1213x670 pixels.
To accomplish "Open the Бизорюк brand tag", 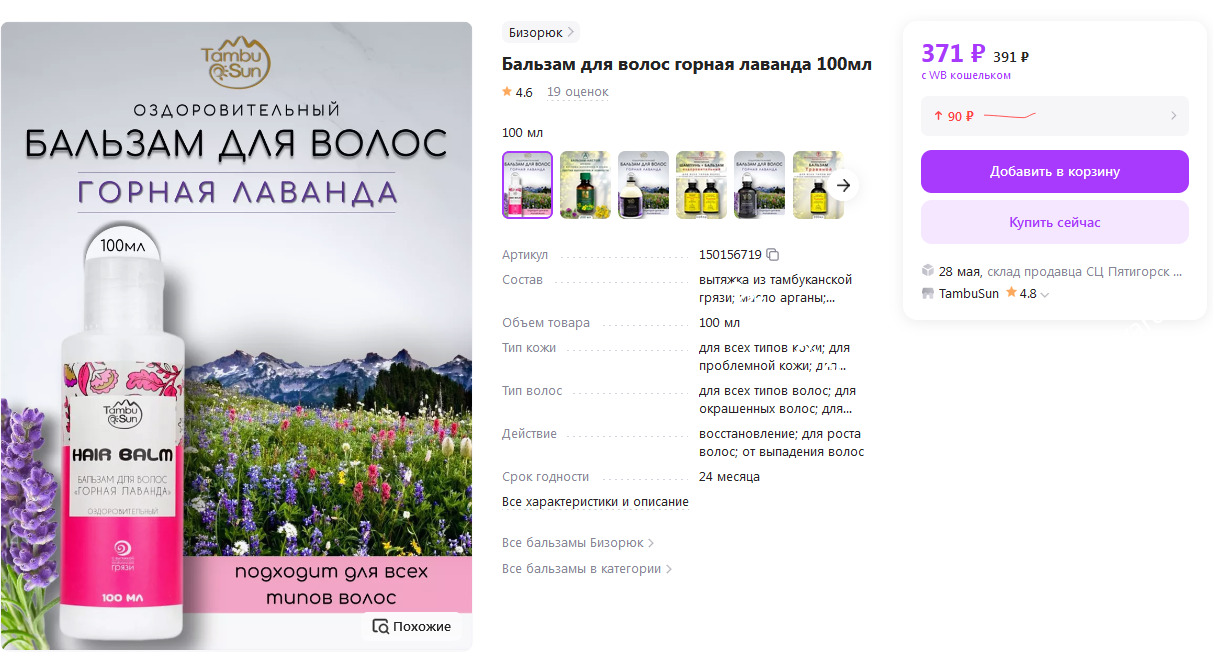I will pyautogui.click(x=541, y=32).
